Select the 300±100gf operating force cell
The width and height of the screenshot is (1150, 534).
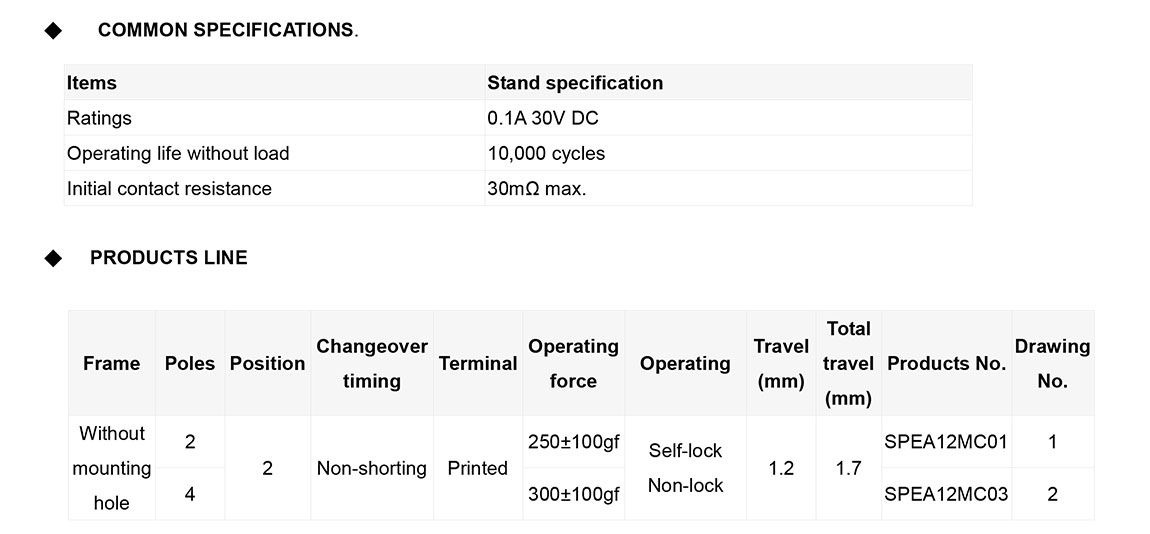573,494
